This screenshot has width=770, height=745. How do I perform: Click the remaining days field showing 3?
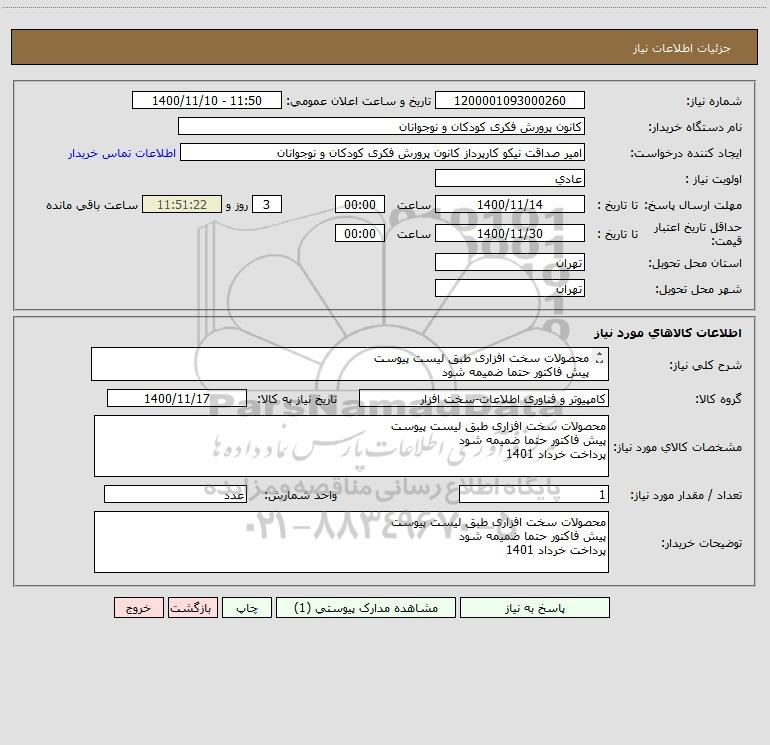tap(267, 204)
